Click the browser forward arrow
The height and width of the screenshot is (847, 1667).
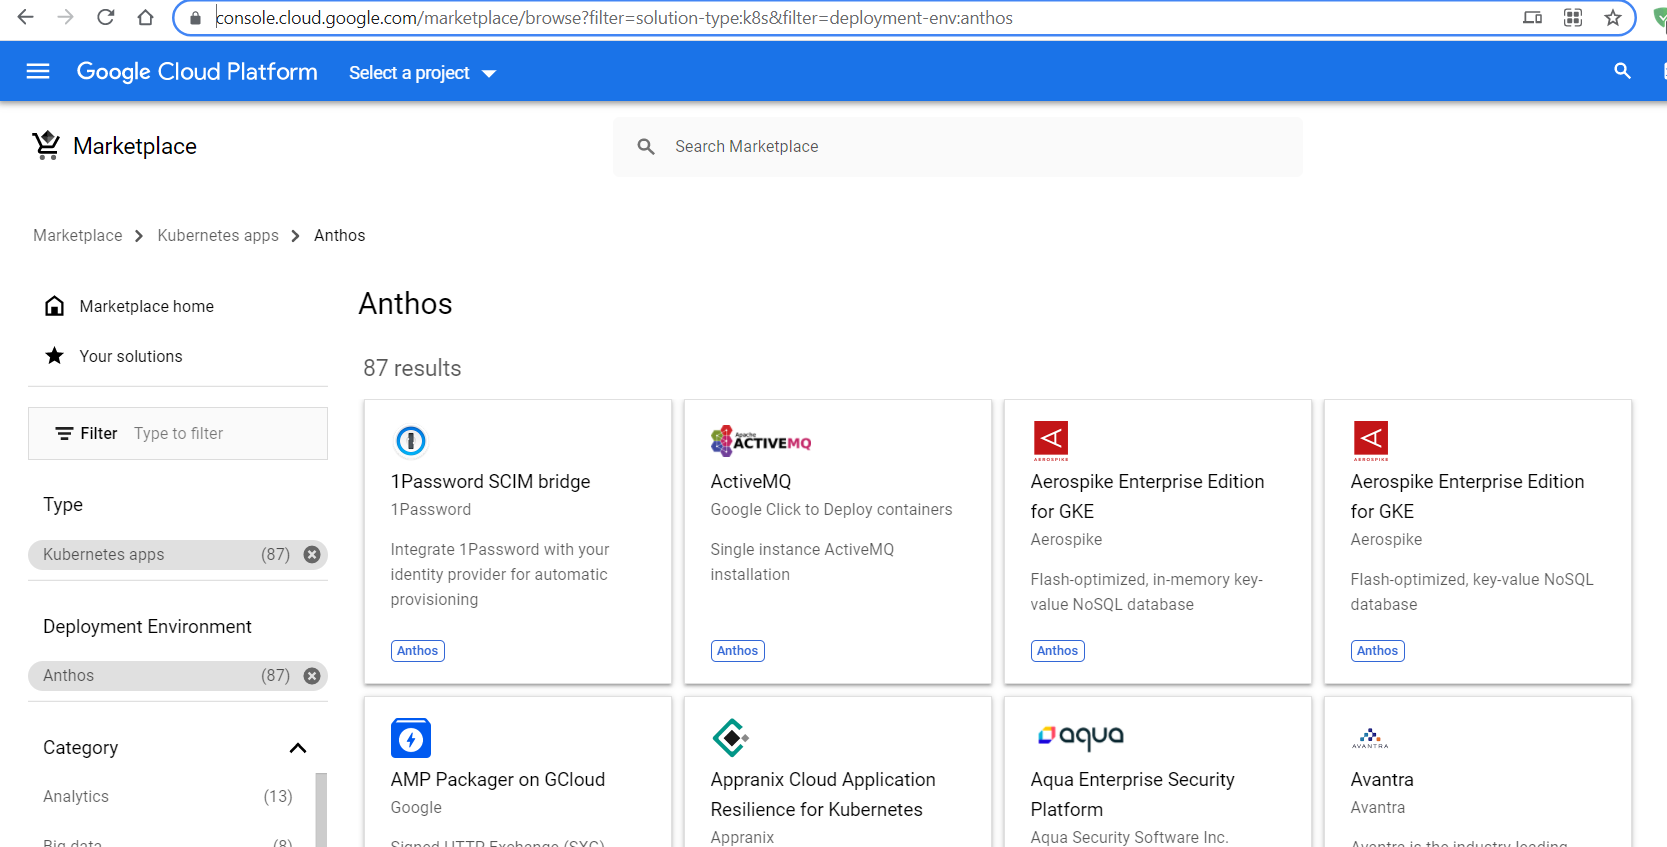(x=66, y=17)
